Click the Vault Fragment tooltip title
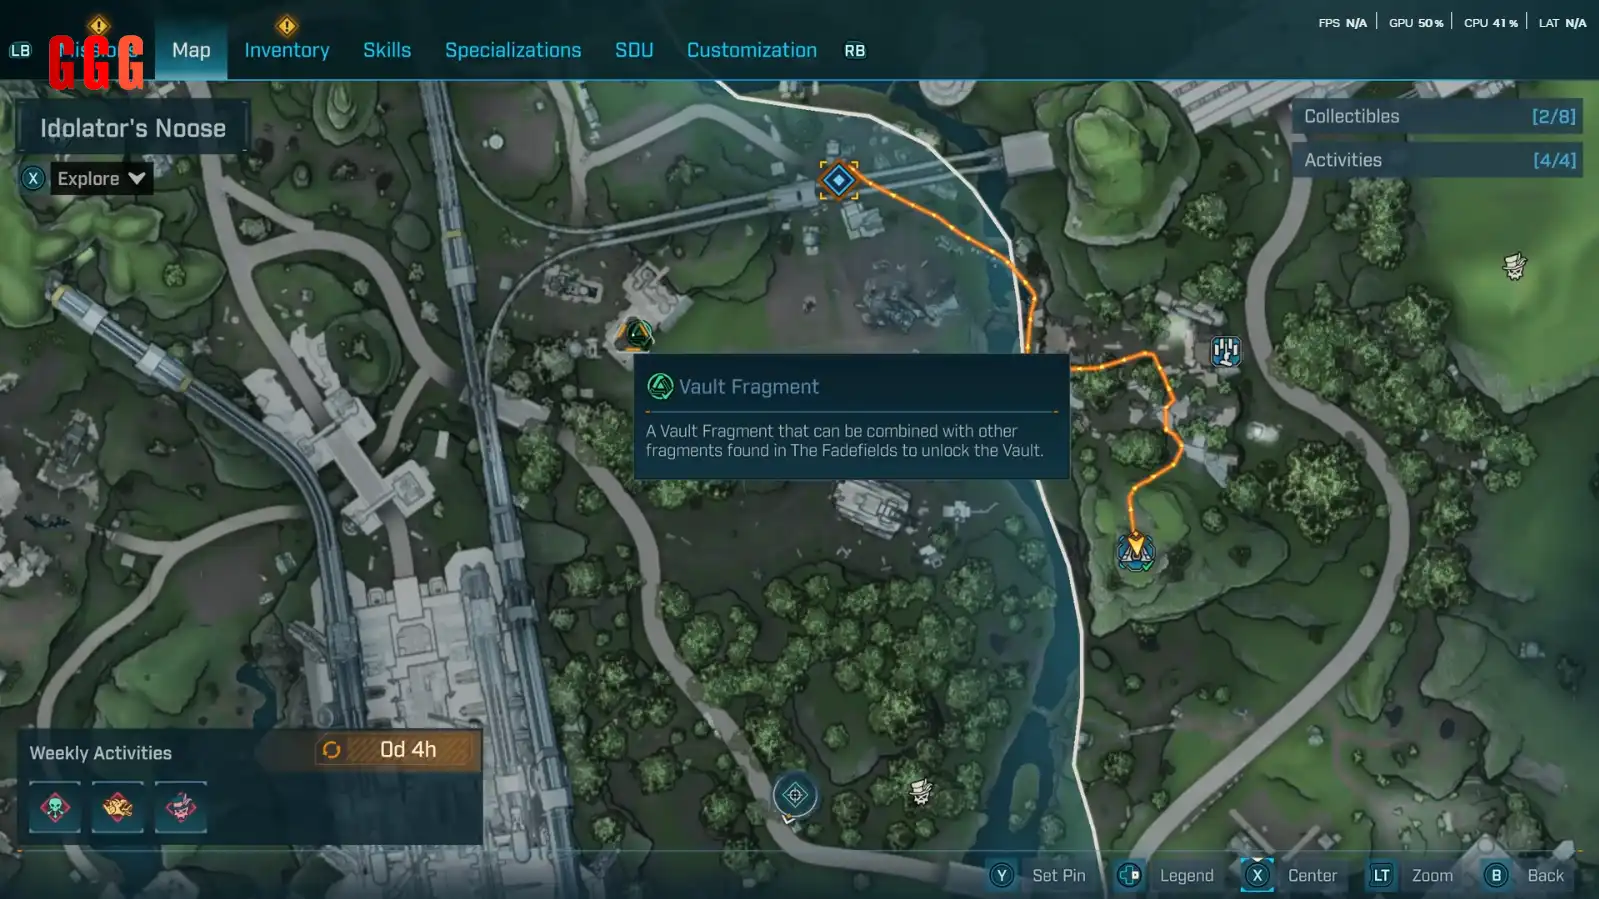This screenshot has height=899, width=1599. point(748,387)
